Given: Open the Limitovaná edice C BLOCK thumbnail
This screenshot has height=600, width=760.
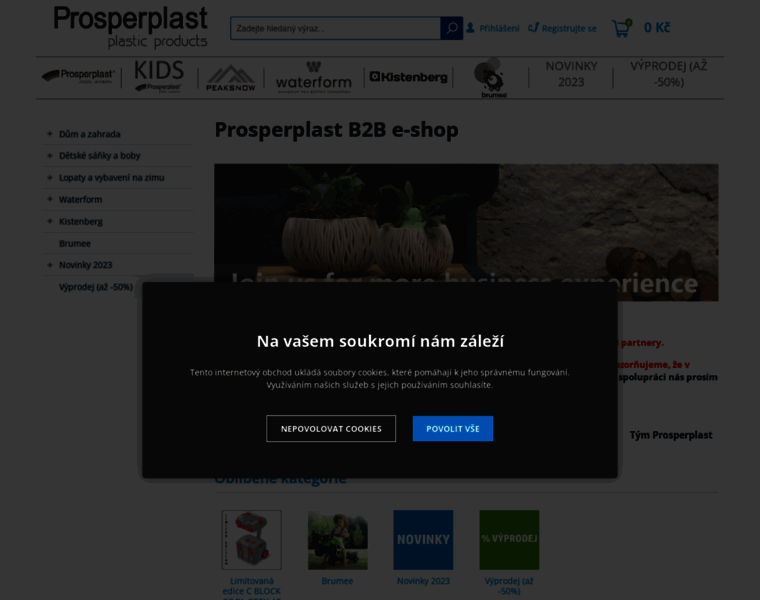Looking at the screenshot, I should pos(252,539).
